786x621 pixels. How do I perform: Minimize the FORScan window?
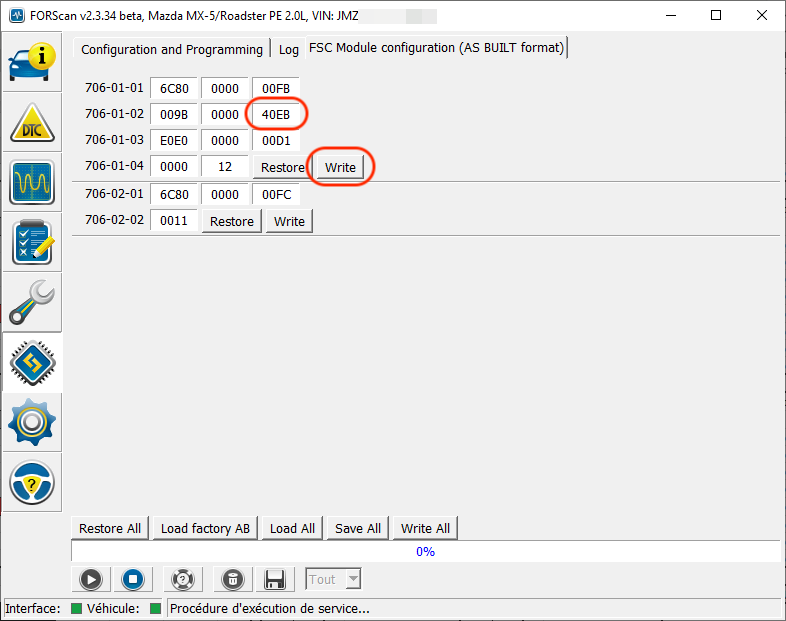pos(671,16)
